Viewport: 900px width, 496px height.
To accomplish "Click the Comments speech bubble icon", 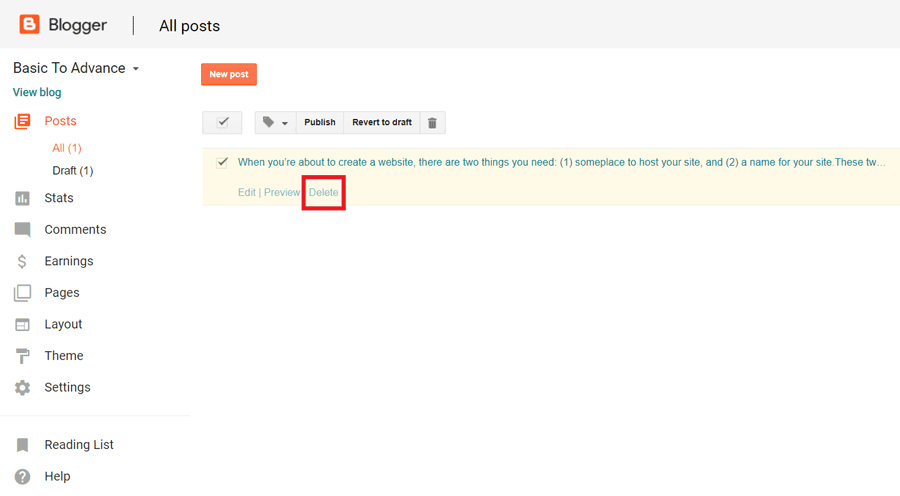I will coord(22,230).
